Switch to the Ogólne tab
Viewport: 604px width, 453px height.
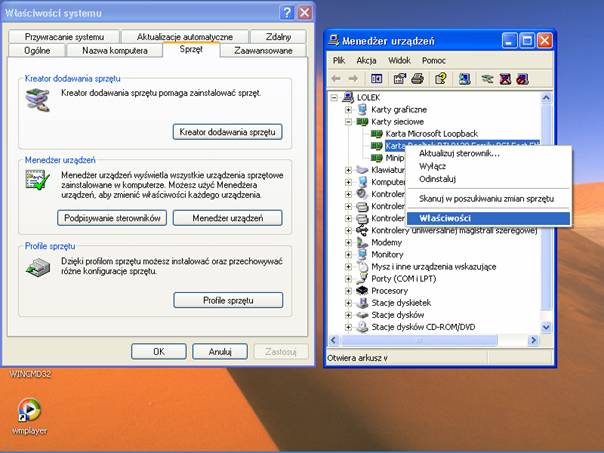point(37,50)
